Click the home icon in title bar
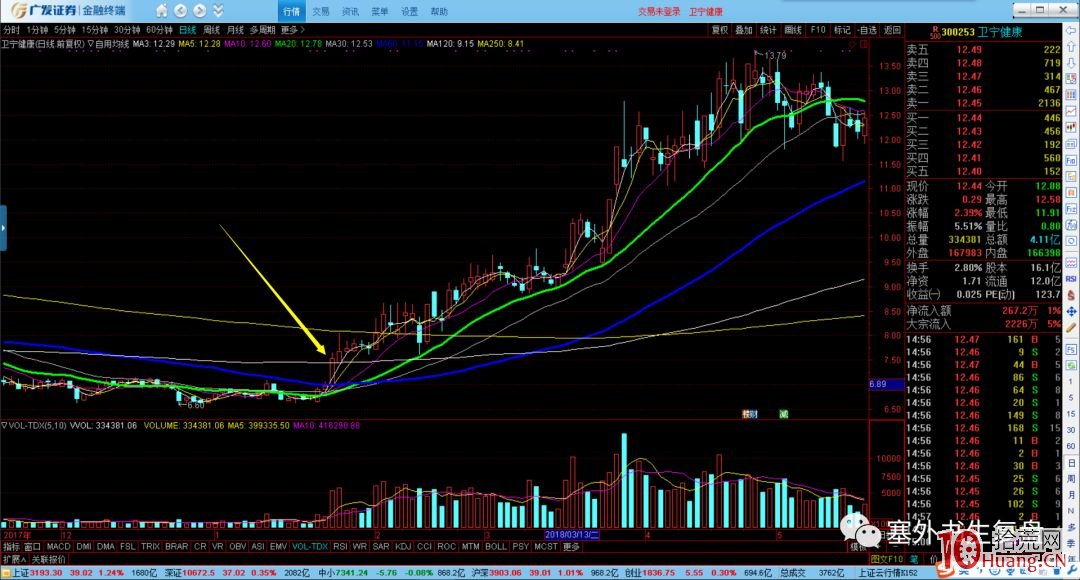1080x580 pixels. pos(161,11)
